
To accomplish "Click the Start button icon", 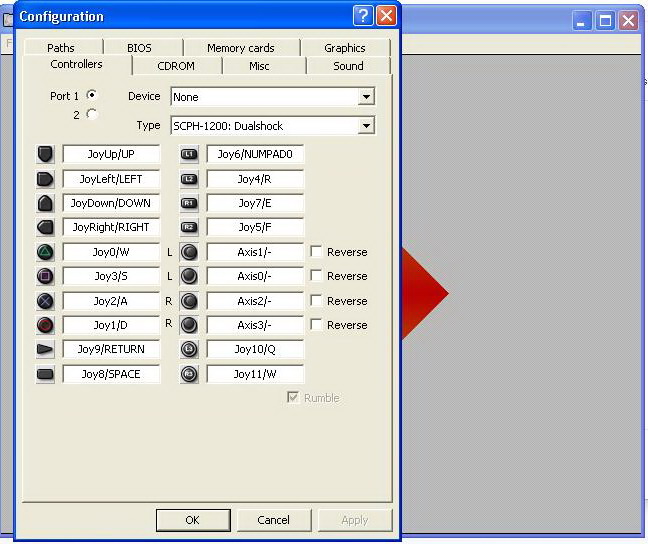I will pos(45,349).
